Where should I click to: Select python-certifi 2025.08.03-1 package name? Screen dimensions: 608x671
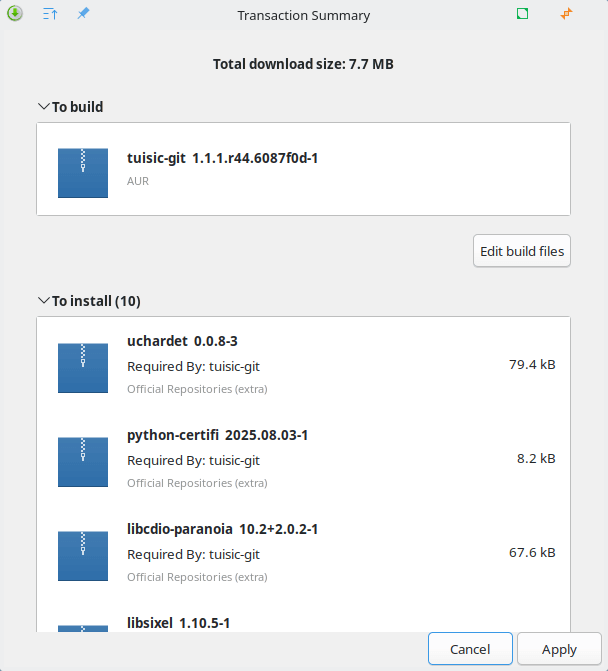tap(217, 435)
